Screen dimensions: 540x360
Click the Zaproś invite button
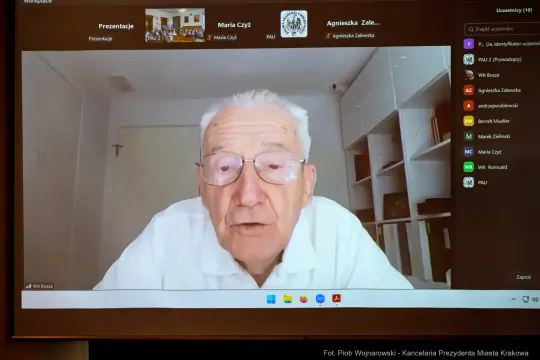tap(523, 277)
